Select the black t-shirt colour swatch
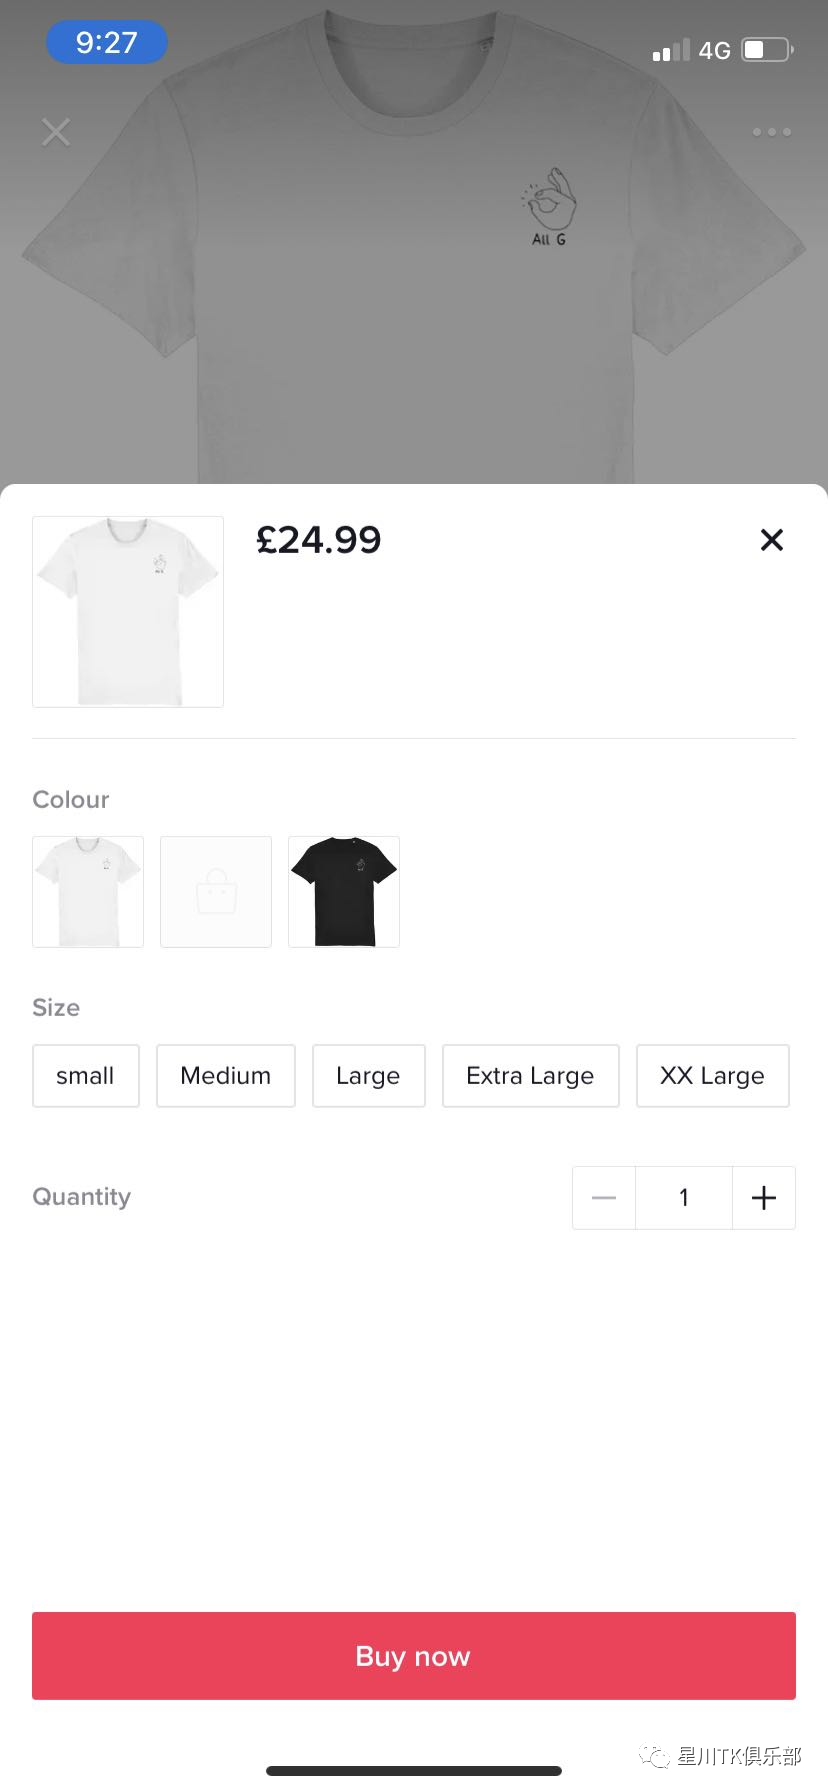 [344, 892]
